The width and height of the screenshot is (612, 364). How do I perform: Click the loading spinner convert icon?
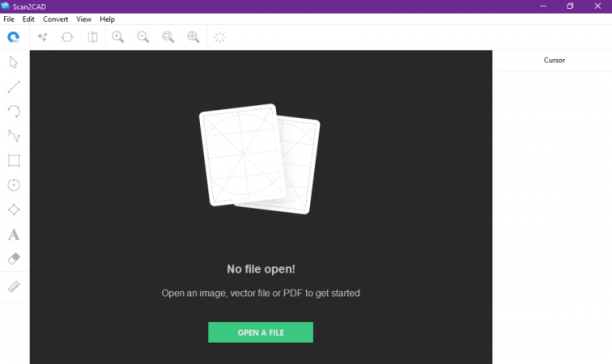point(220,37)
